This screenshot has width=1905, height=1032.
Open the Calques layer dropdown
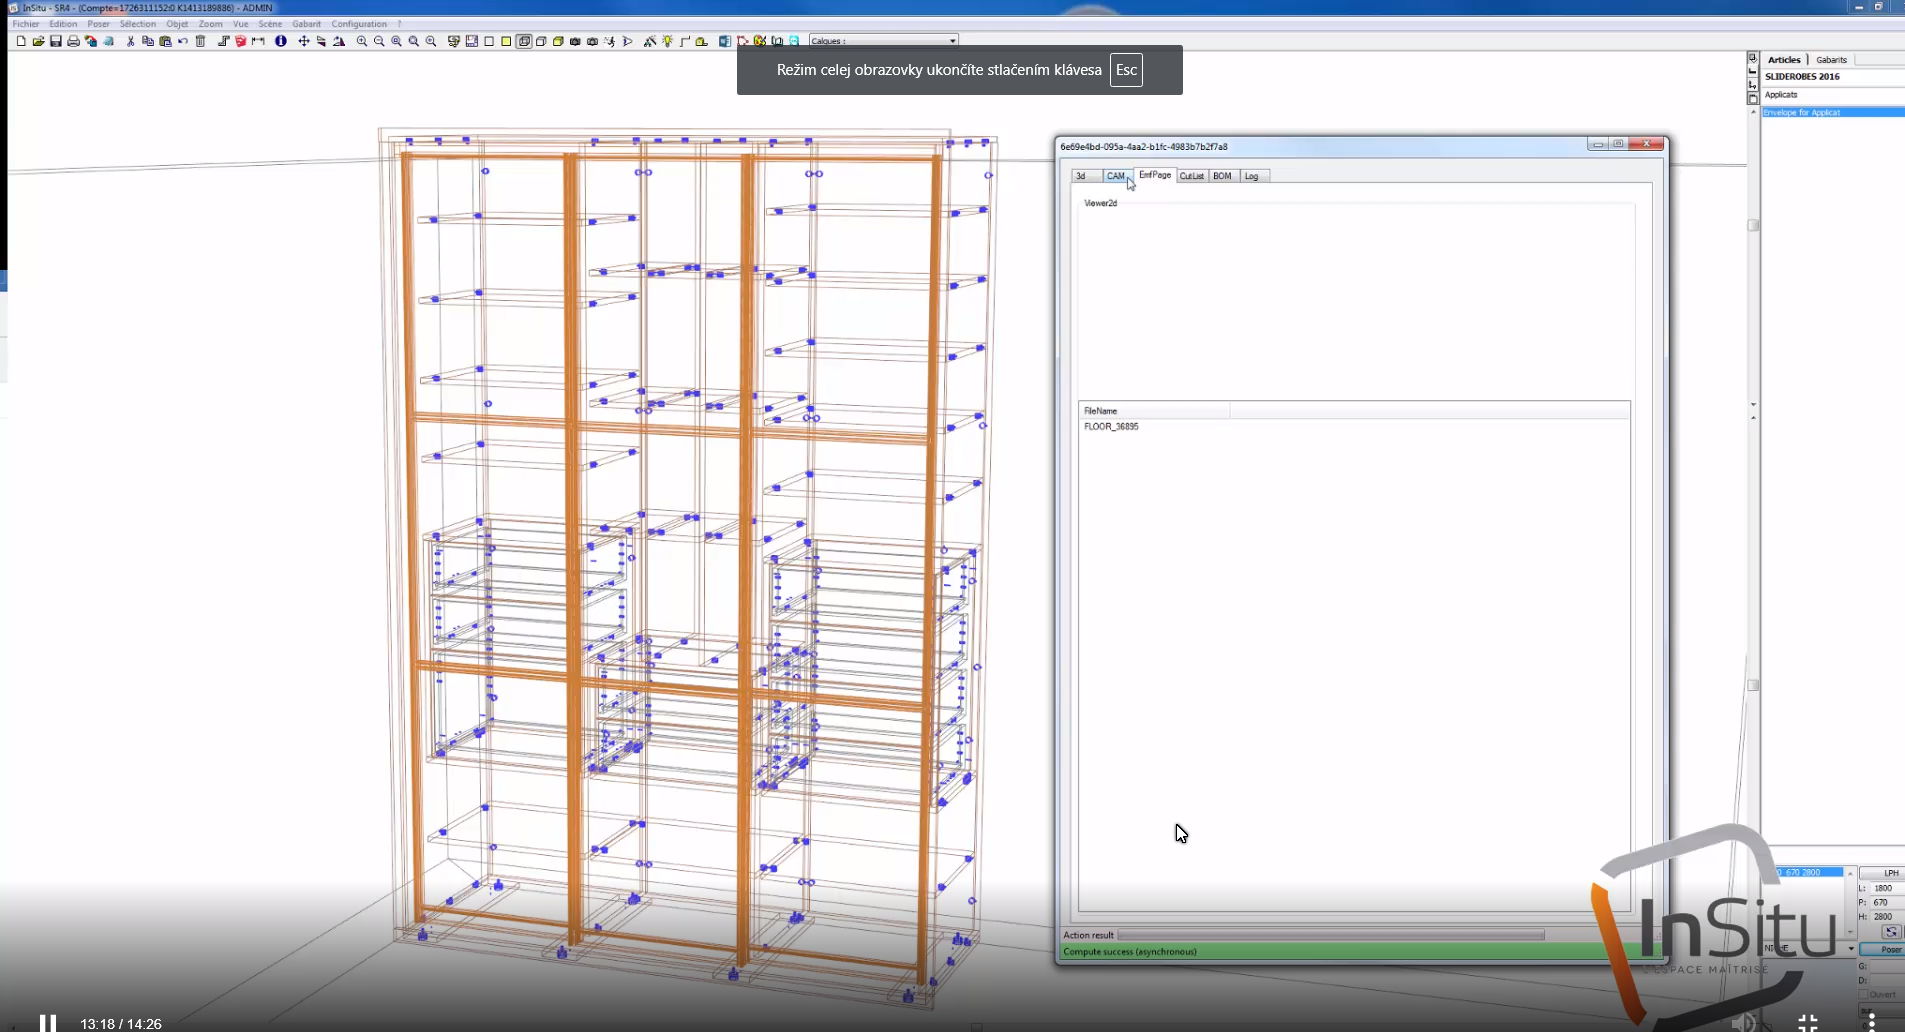coord(883,41)
